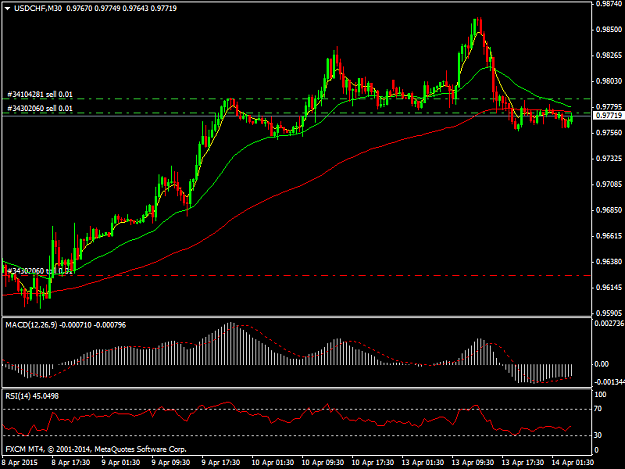Image resolution: width=625 pixels, height=469 pixels.
Task: Click the FXCM MT4 MetaQuotes copyright text
Action: (96, 449)
